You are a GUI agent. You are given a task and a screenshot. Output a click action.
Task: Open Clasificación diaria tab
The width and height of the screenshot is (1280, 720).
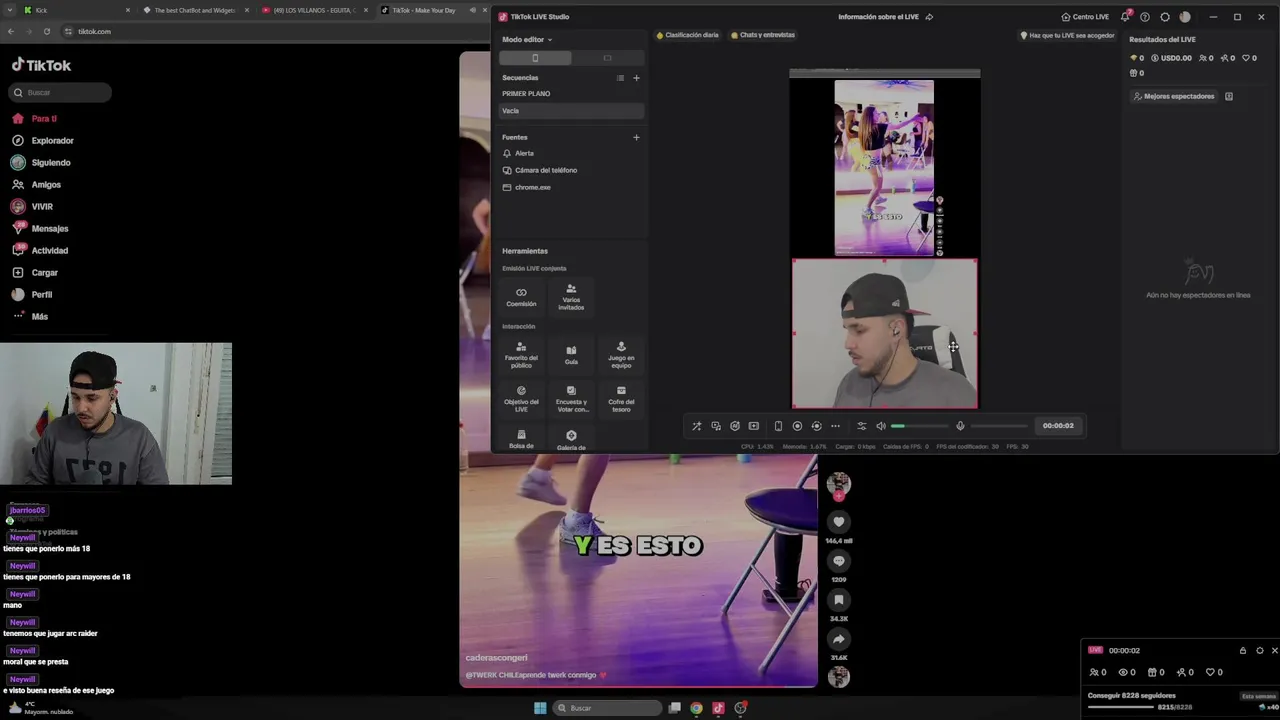(x=687, y=35)
